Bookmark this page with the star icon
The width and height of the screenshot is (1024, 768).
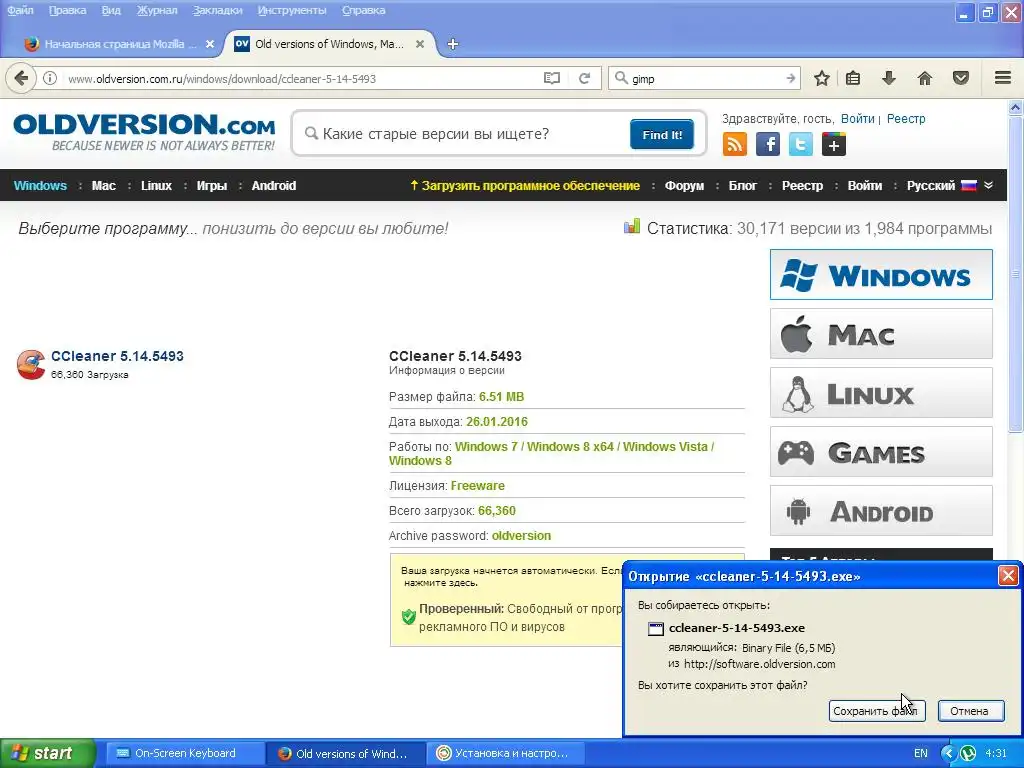[x=822, y=78]
